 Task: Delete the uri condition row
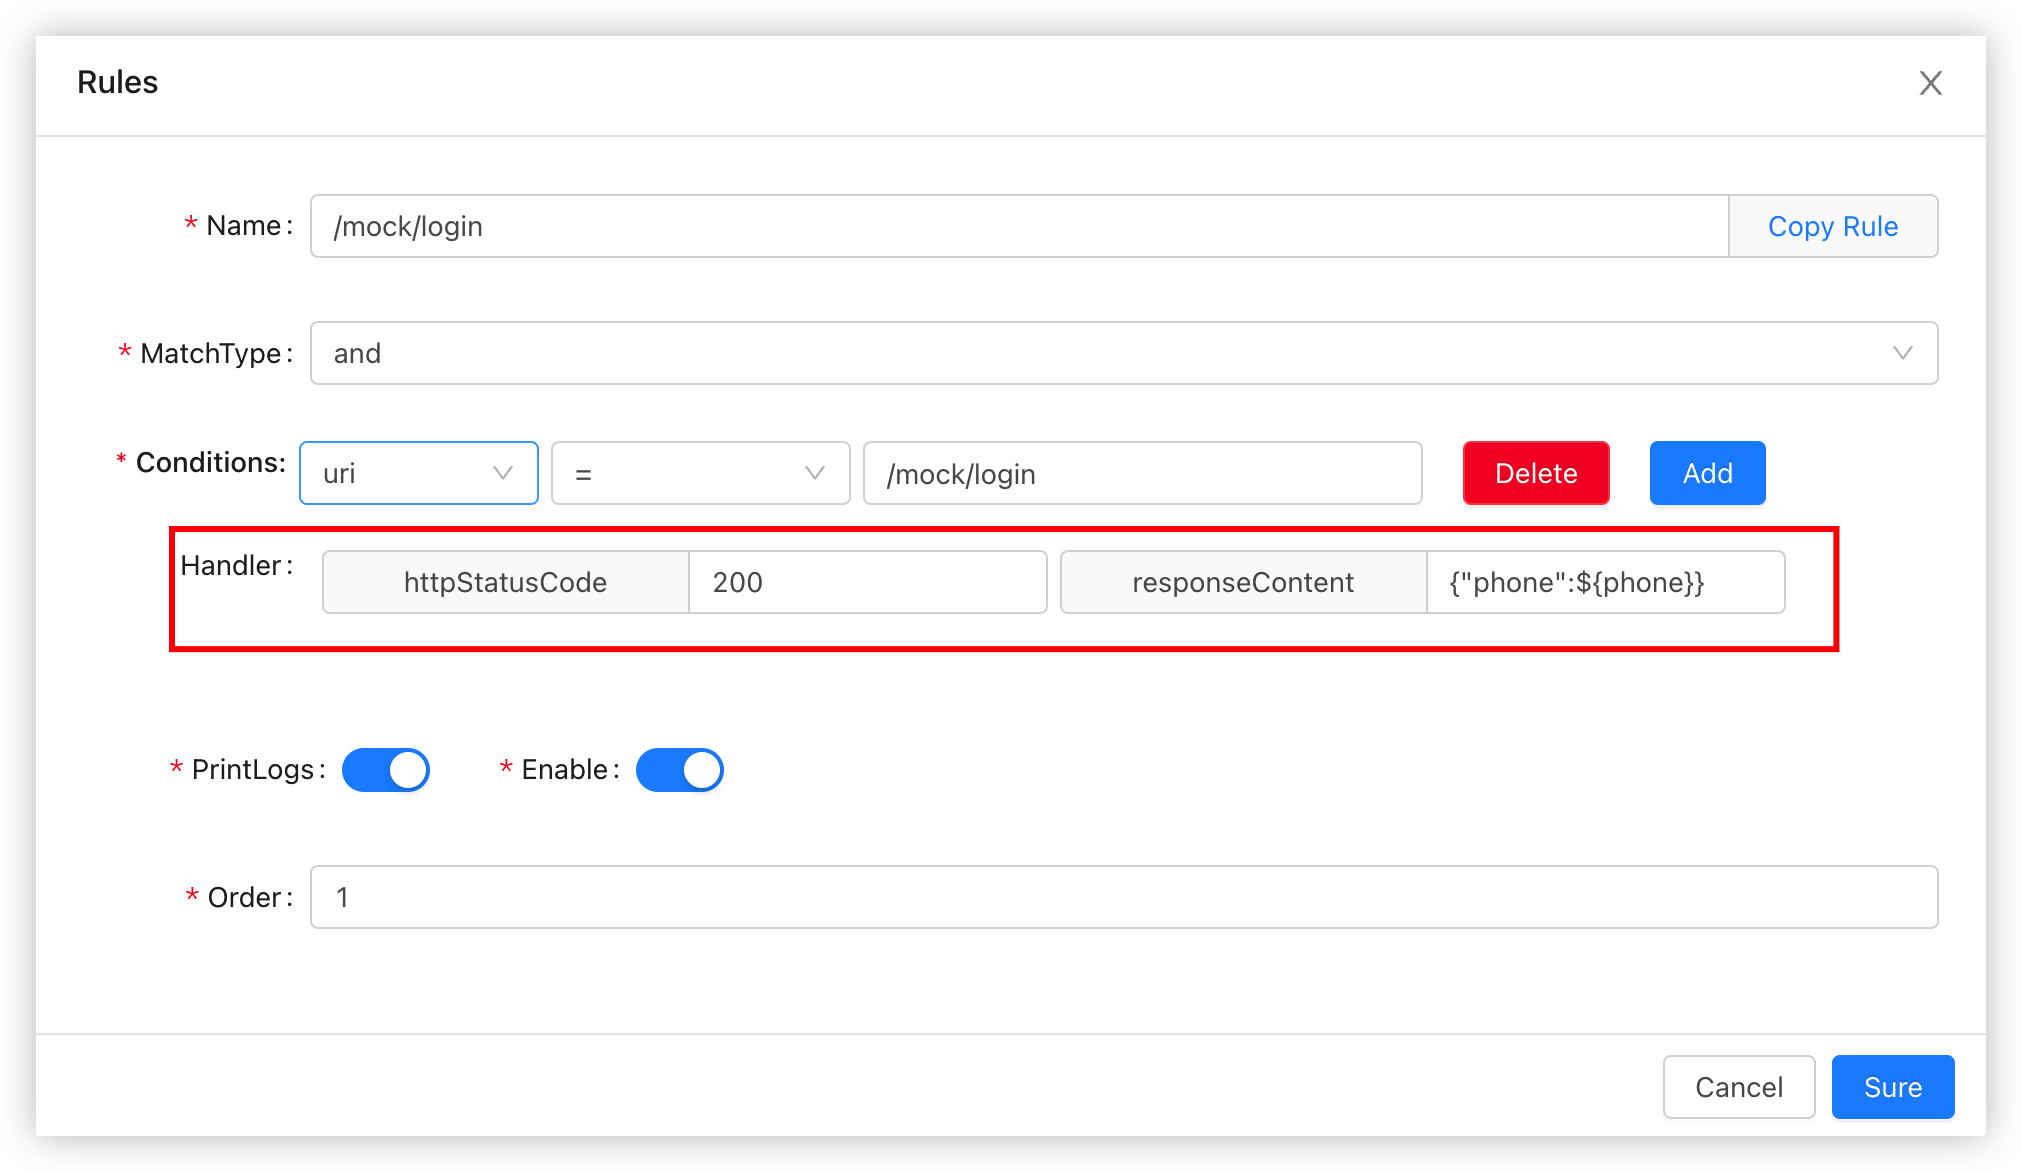click(x=1535, y=473)
